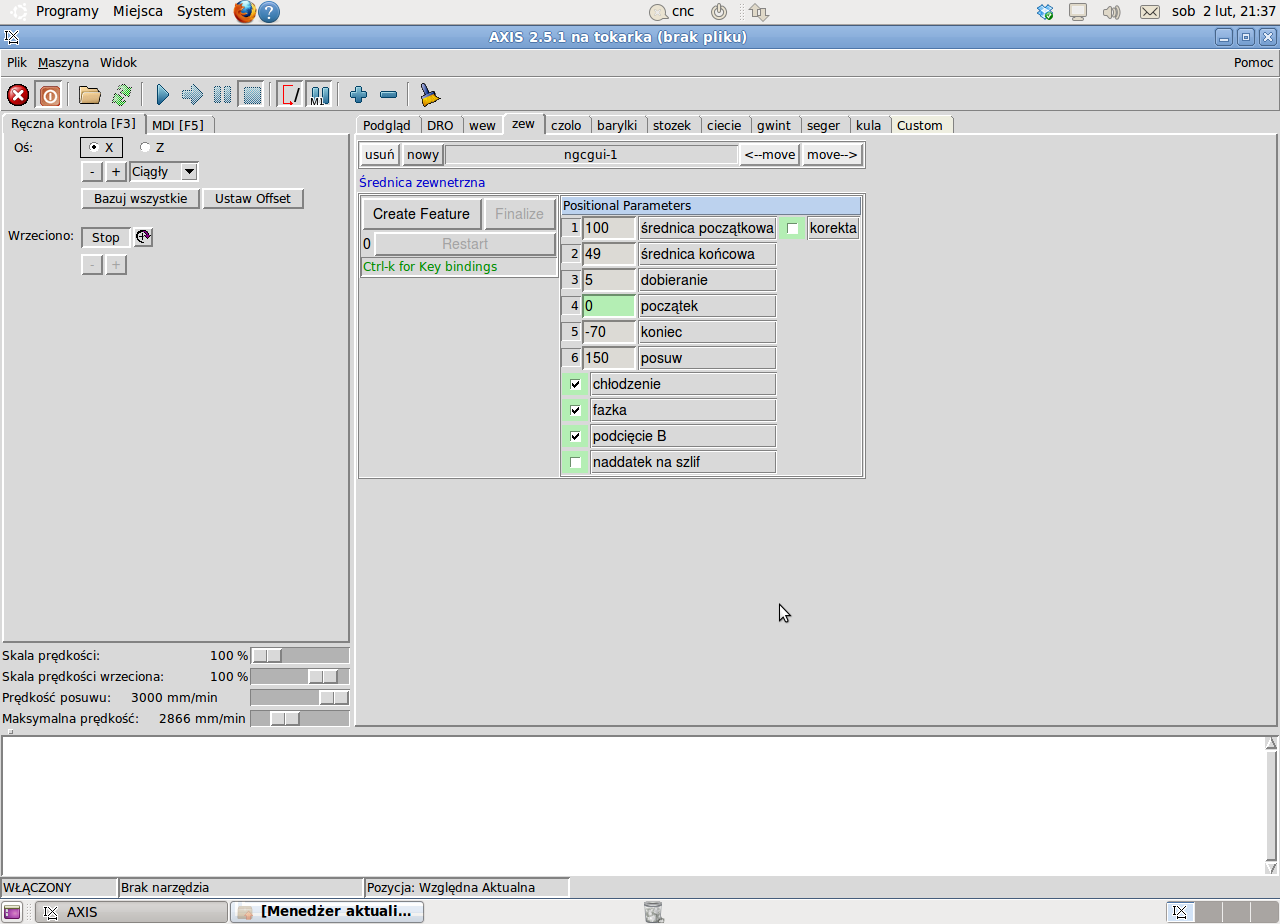The width and height of the screenshot is (1280, 924).
Task: Open the Plik menu
Action: point(17,62)
